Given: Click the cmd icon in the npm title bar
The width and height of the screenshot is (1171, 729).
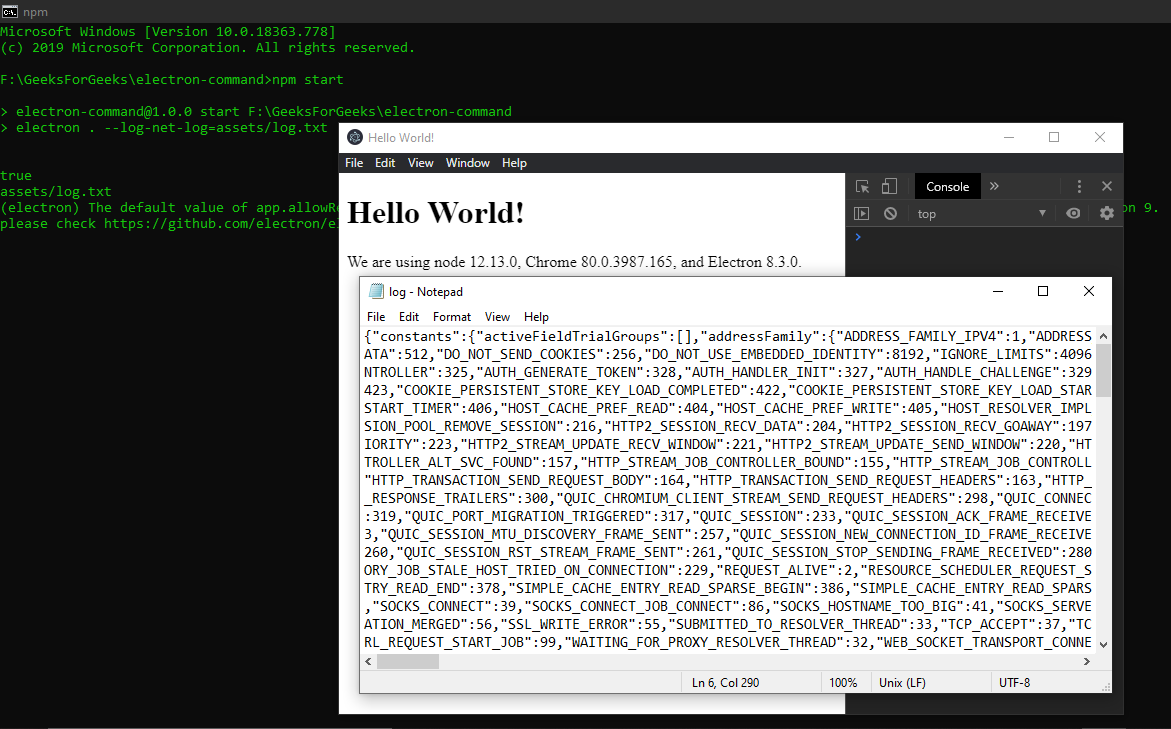Looking at the screenshot, I should point(10,11).
